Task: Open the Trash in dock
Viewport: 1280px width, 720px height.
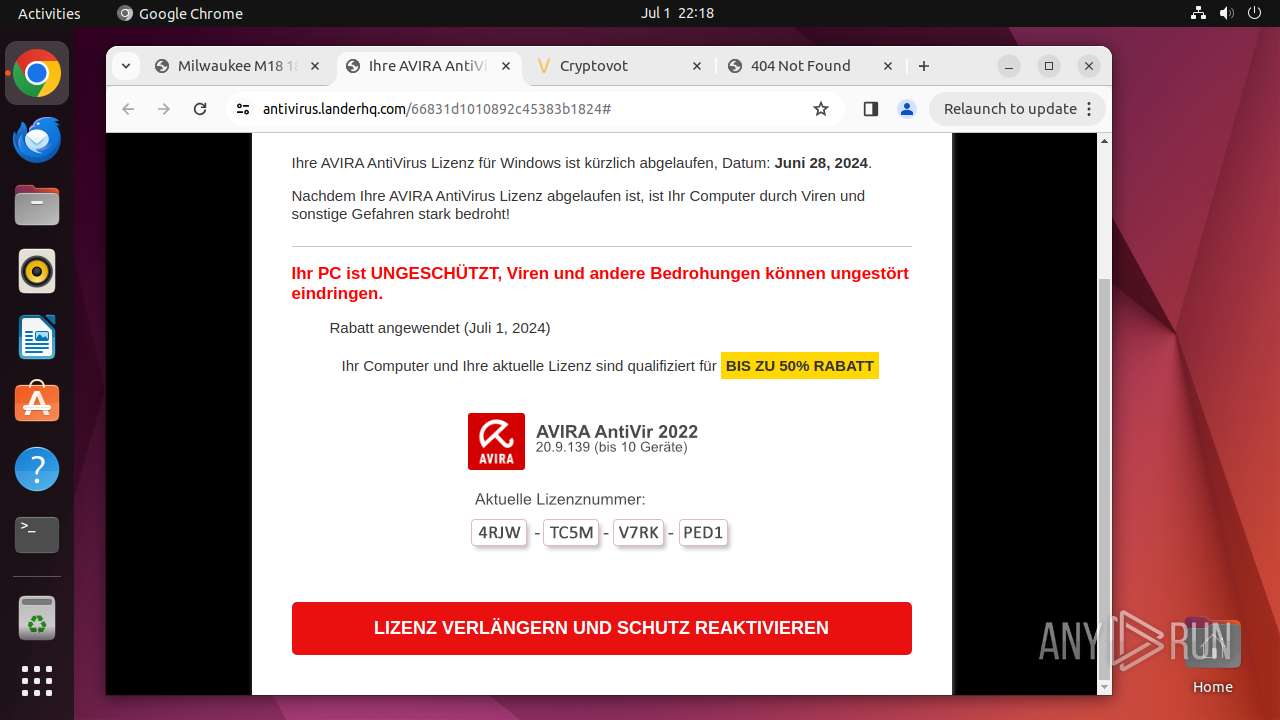Action: tap(37, 618)
